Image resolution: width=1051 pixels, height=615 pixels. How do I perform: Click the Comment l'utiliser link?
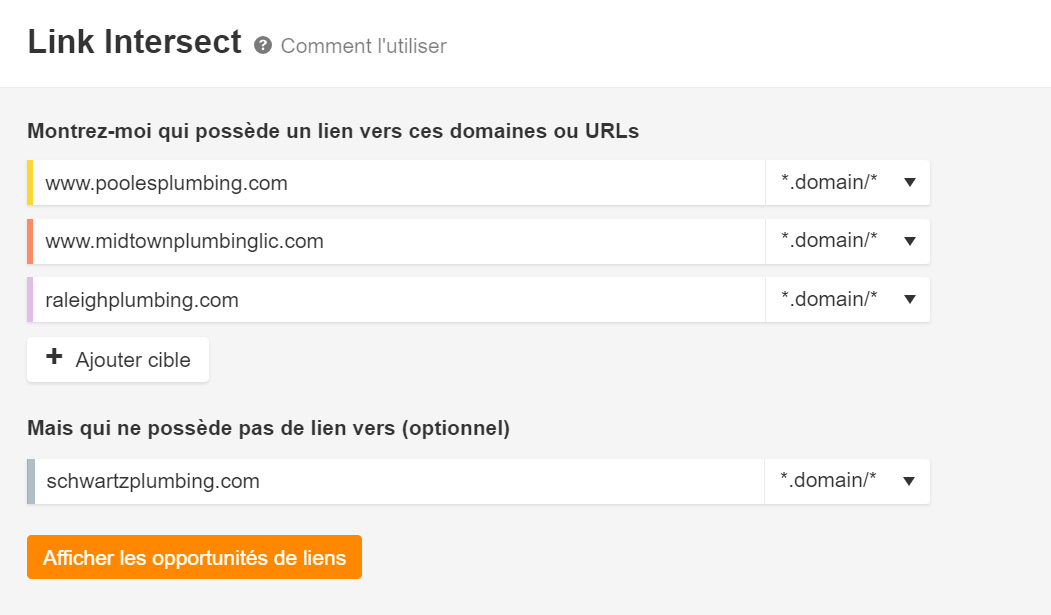click(x=364, y=45)
